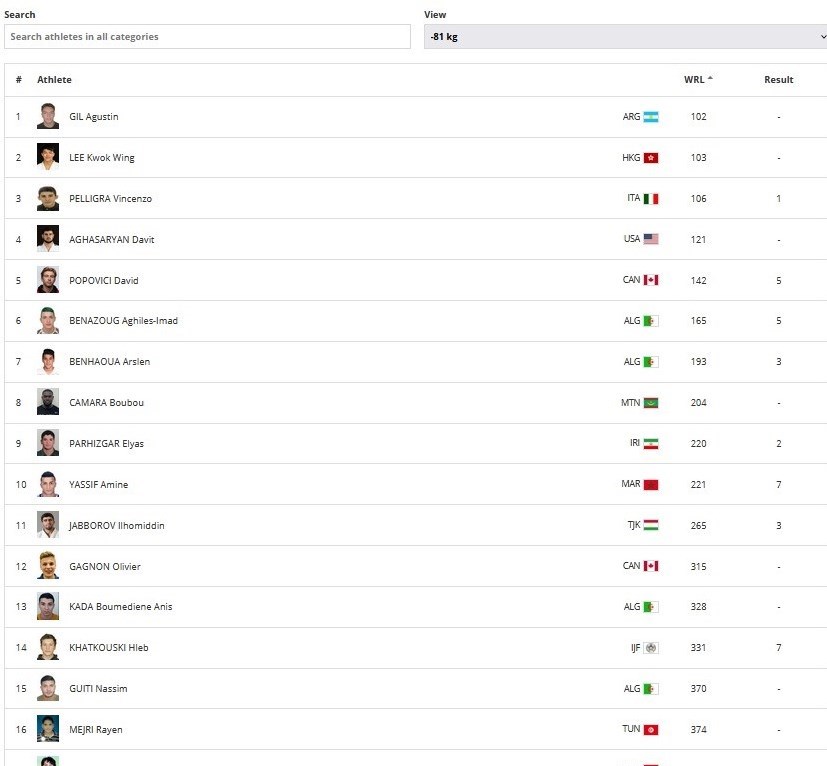The width and height of the screenshot is (827, 766).
Task: Select BENAZOUG Aghiles-Imad's name link
Action: 123,321
